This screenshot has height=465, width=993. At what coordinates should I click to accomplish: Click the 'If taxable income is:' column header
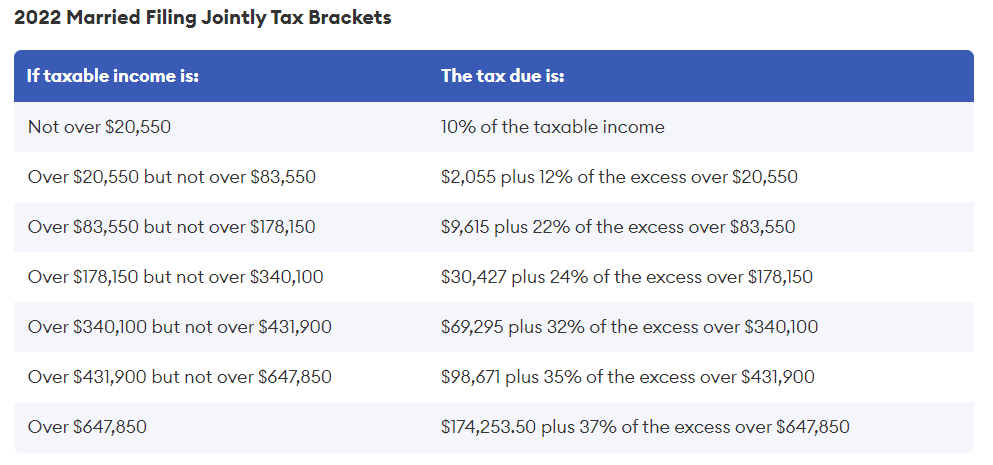(113, 76)
